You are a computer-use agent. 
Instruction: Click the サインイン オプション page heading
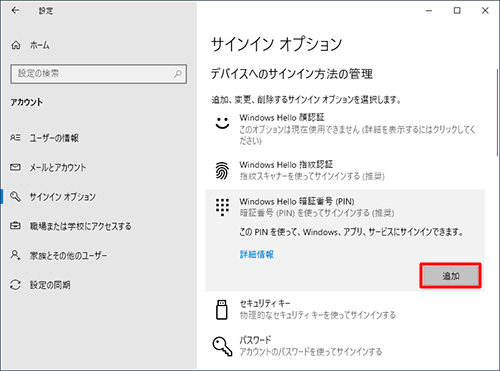pos(277,44)
